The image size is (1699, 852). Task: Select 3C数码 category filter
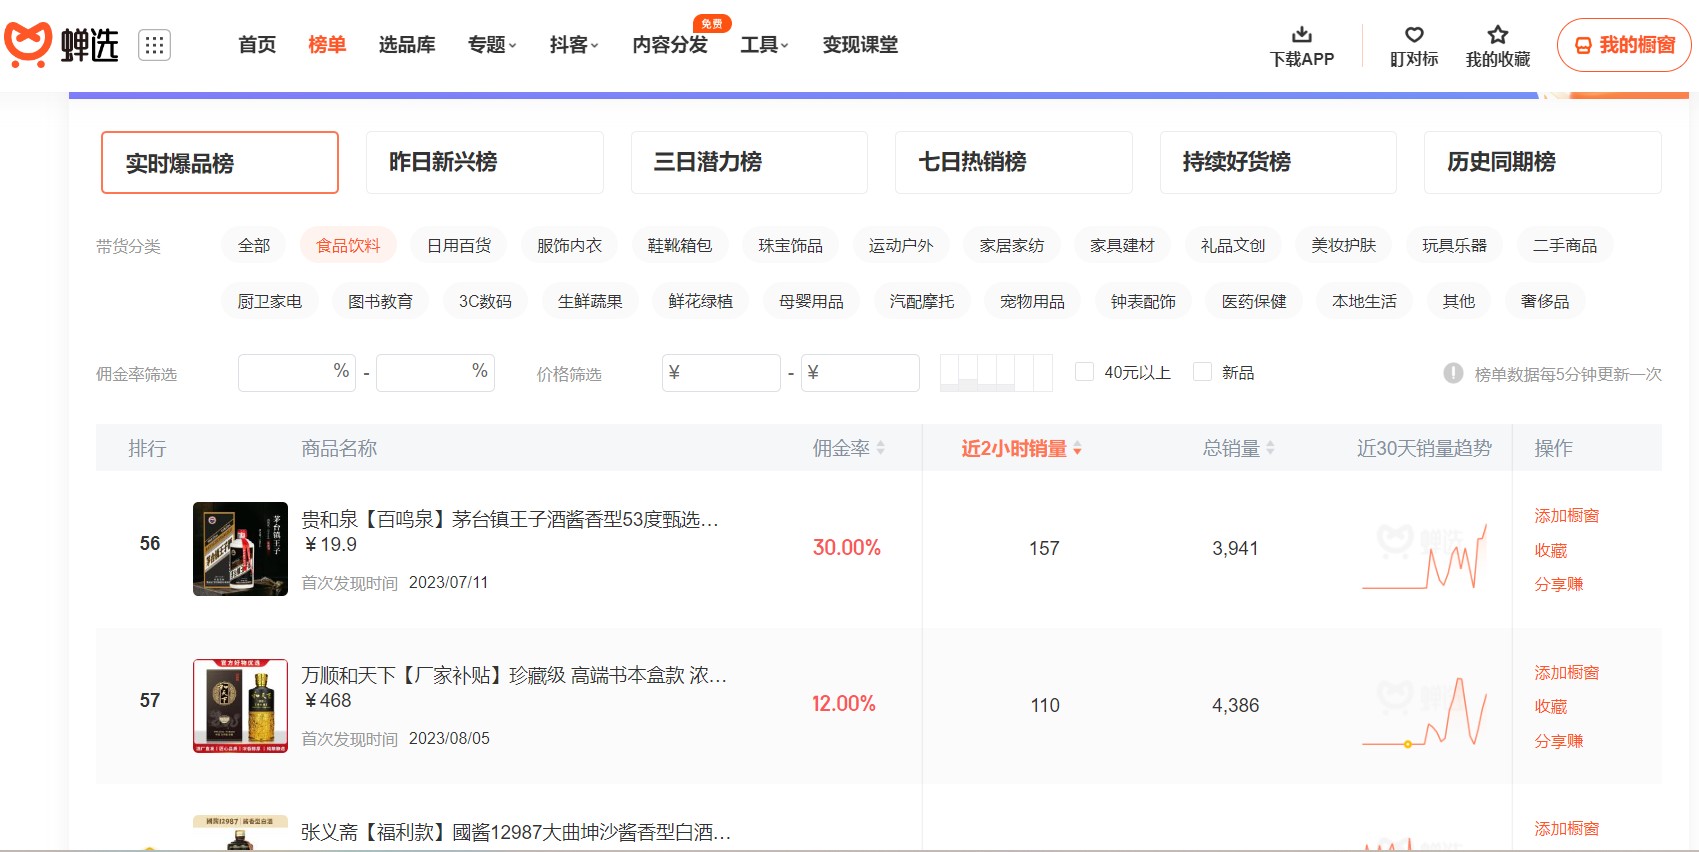click(x=485, y=301)
